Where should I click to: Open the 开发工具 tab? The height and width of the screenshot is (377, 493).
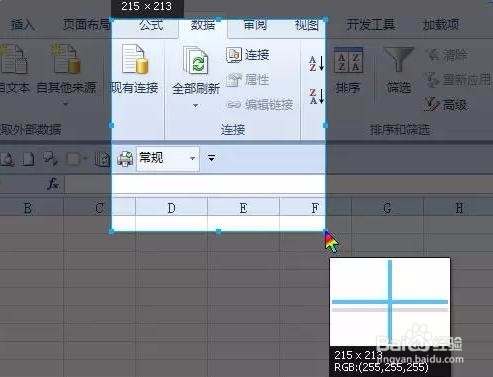(x=371, y=25)
